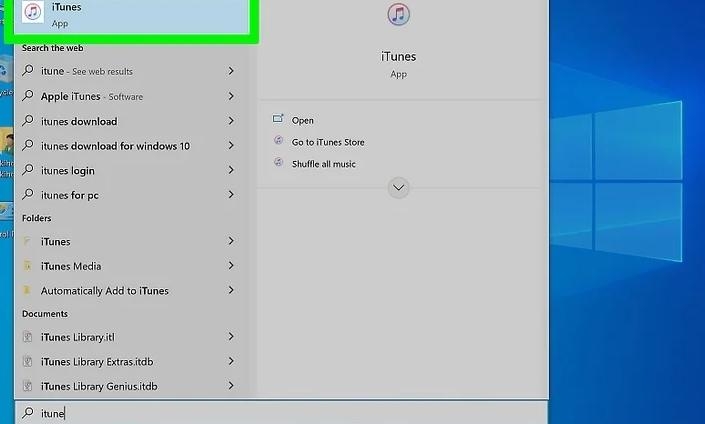Click the 'Shuffle all music' link
705x424 pixels.
point(323,164)
